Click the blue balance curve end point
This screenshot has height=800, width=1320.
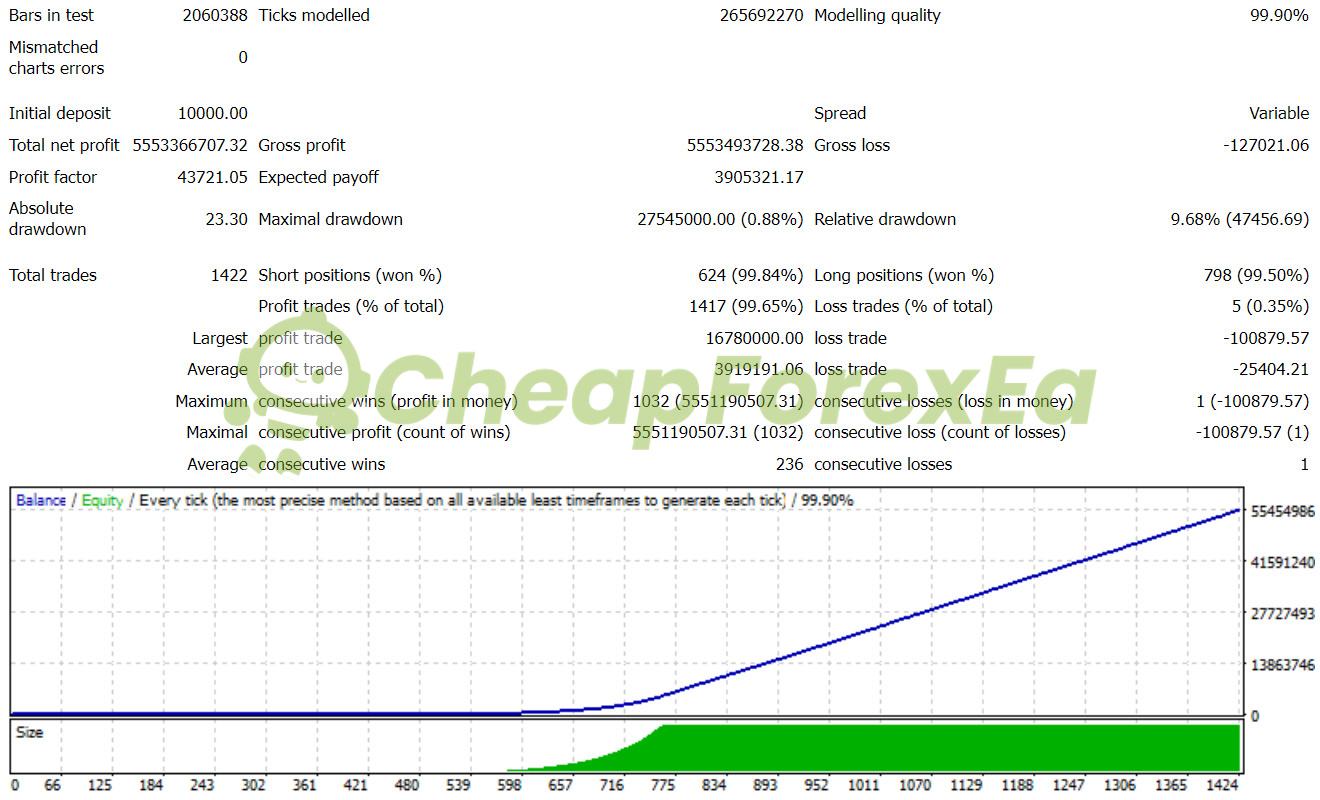(1238, 510)
